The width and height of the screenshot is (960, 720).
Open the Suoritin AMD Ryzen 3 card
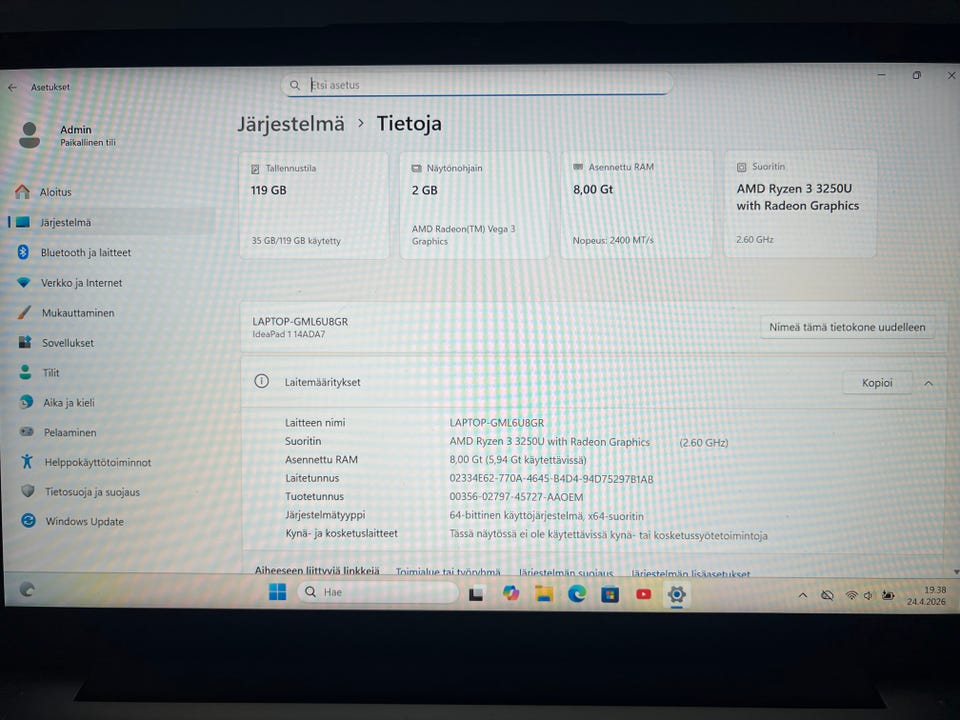(x=800, y=204)
